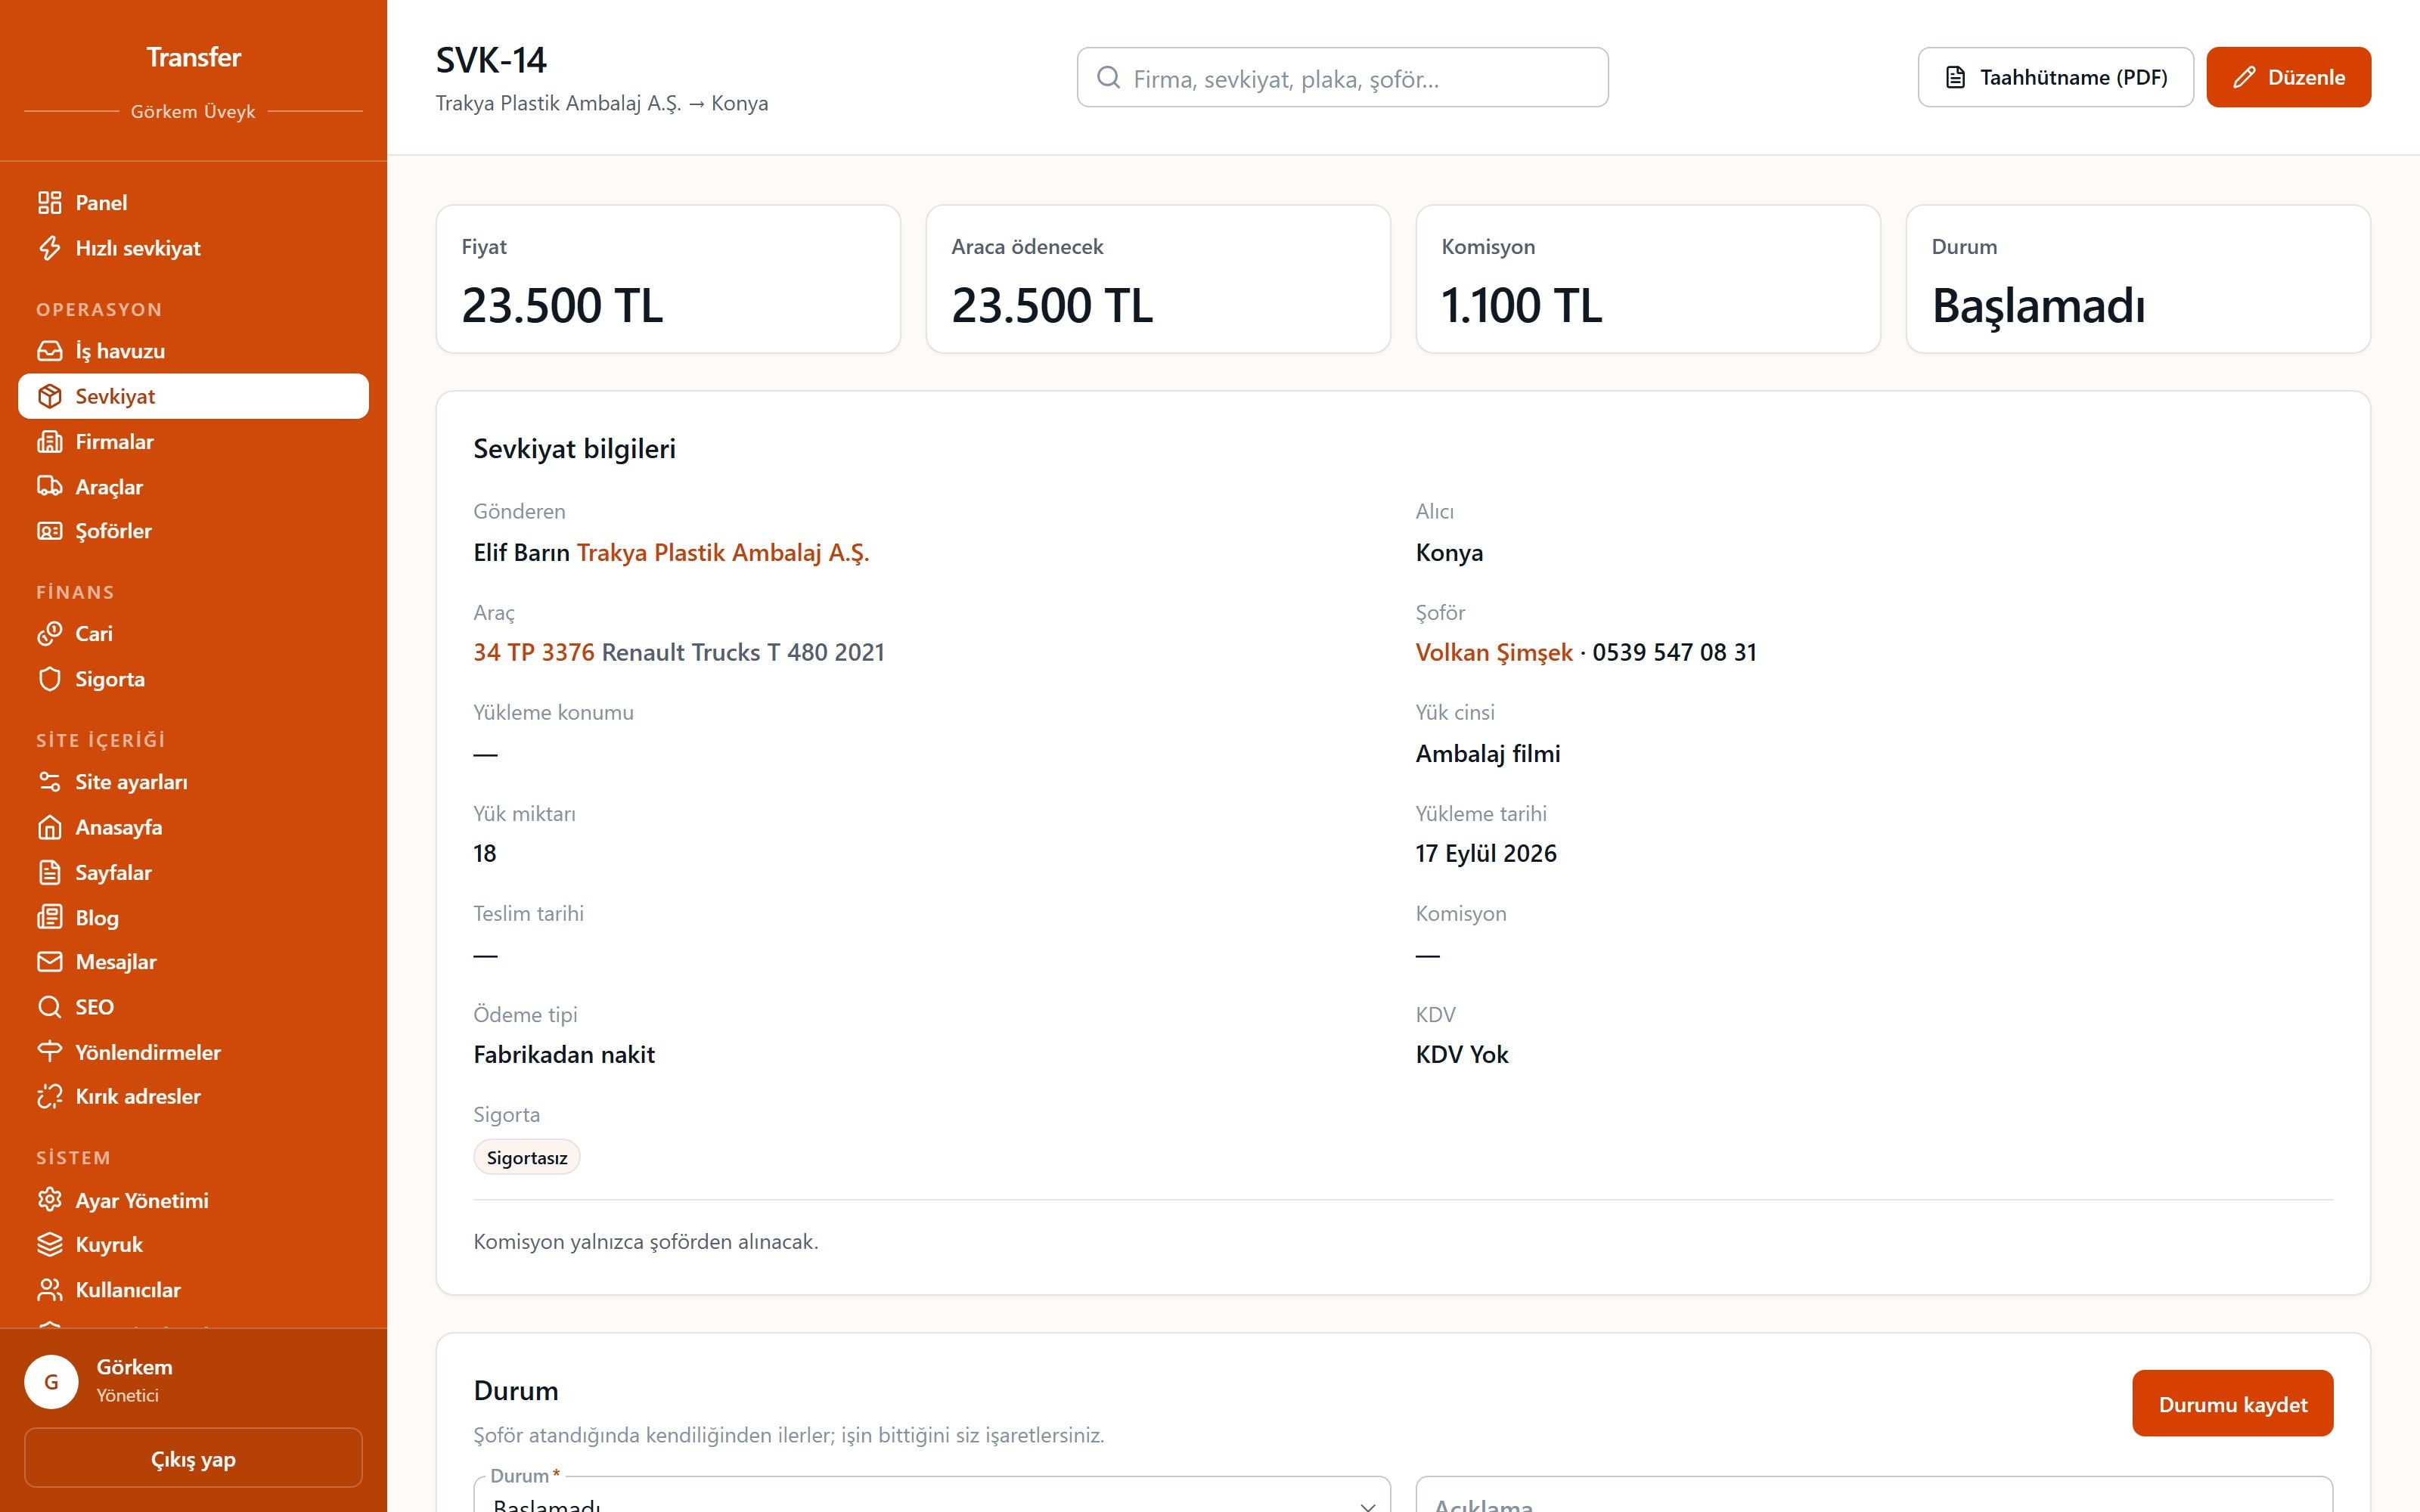
Task: Click the Düzenle button
Action: [2288, 77]
